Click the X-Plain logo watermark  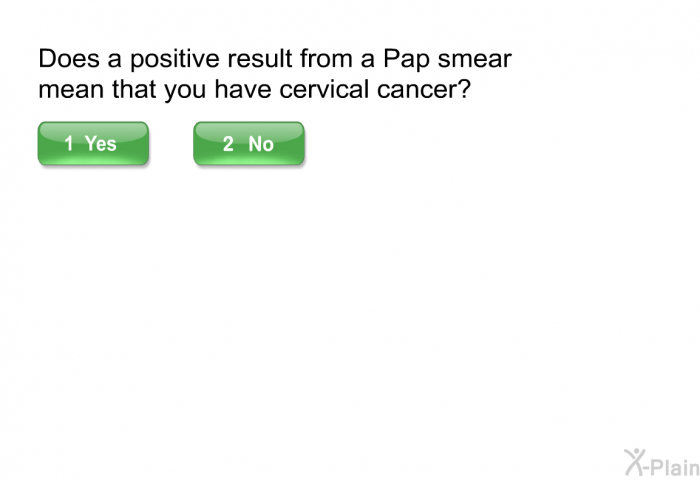pos(659,461)
